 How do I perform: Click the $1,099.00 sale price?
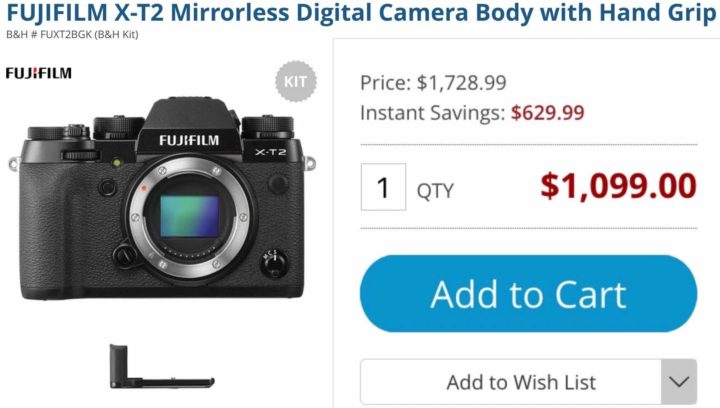619,186
